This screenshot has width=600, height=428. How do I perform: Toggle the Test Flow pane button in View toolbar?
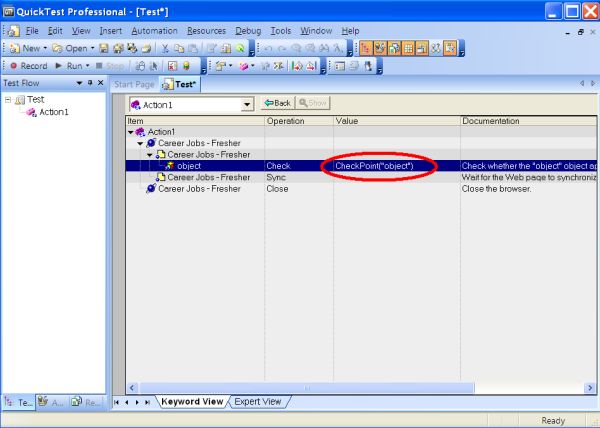point(366,48)
